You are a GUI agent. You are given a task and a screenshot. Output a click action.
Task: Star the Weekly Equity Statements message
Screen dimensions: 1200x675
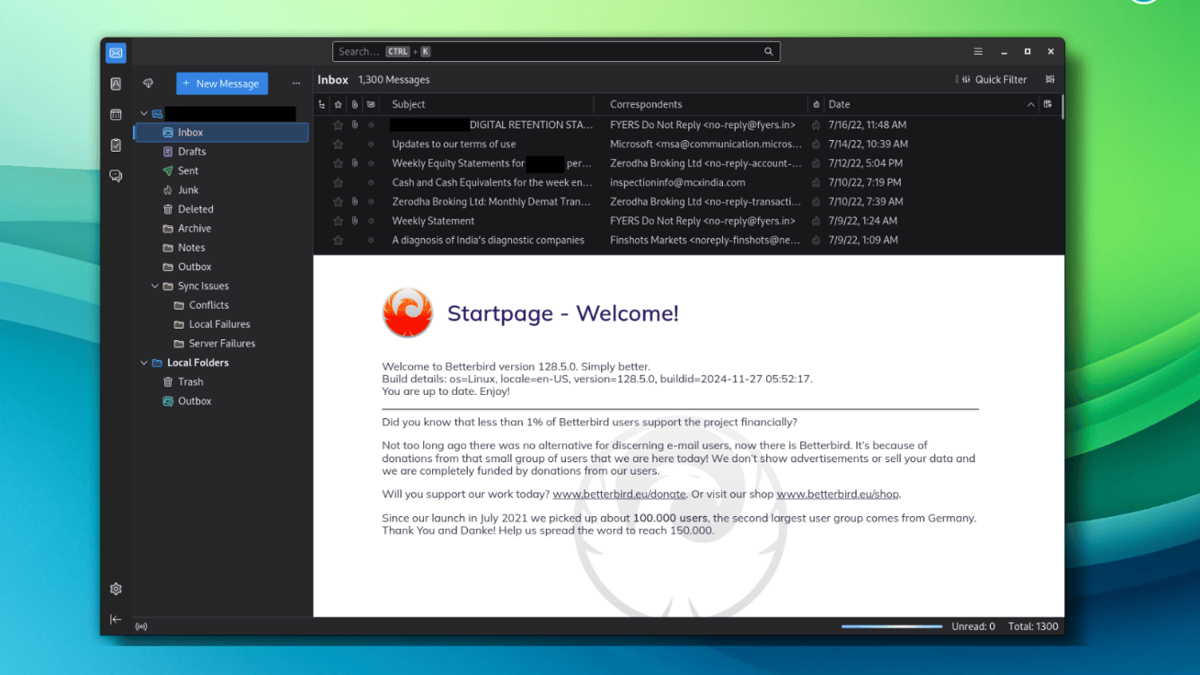tap(338, 163)
